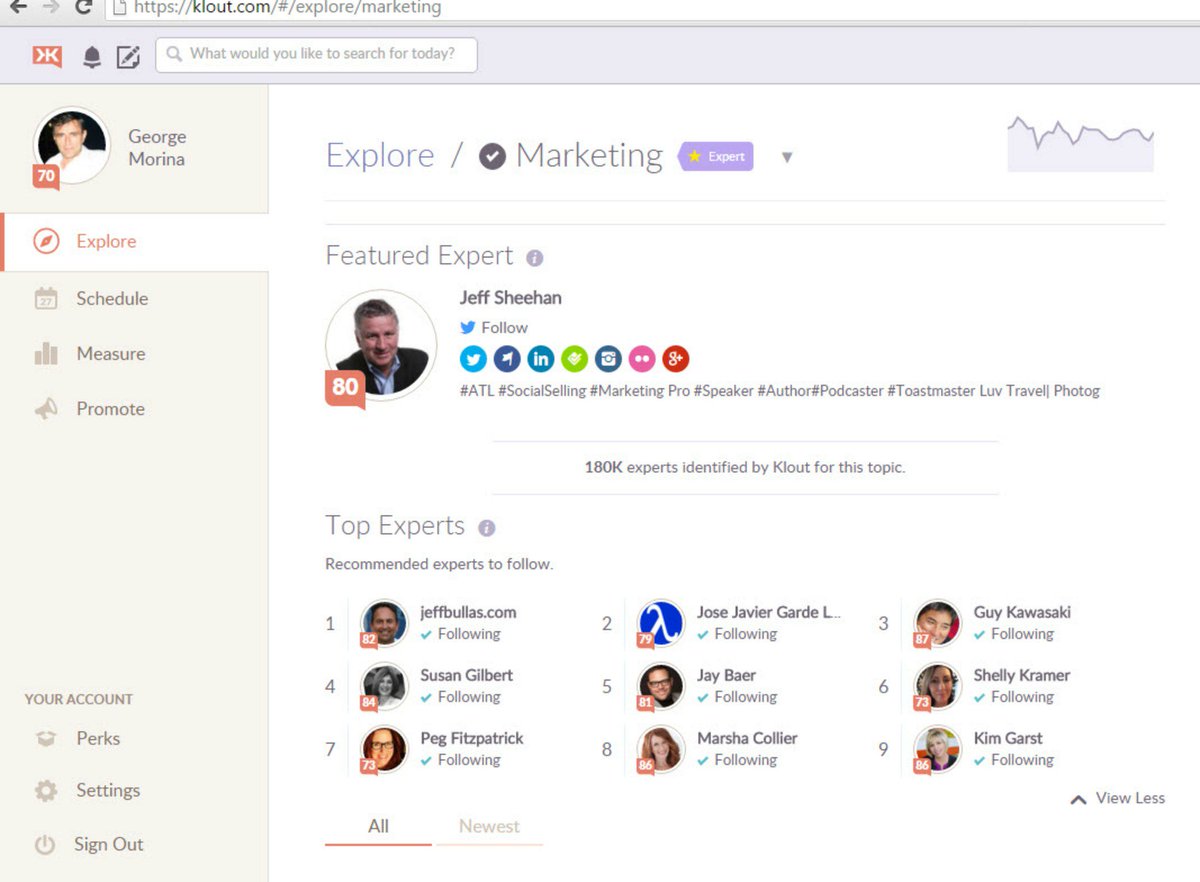Click the Schedule calendar icon
This screenshot has width=1200, height=882.
[x=46, y=298]
